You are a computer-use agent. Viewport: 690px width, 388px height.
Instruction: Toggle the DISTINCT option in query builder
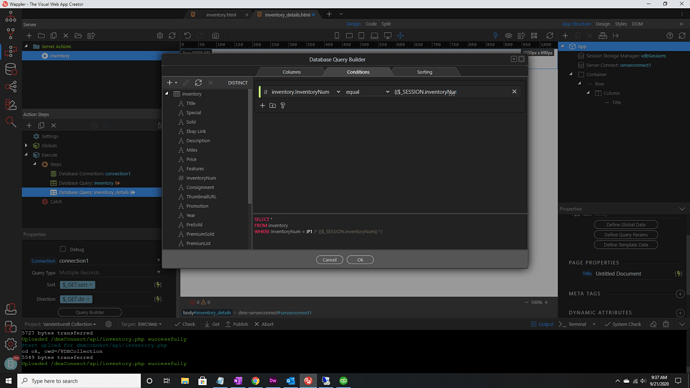pos(238,83)
